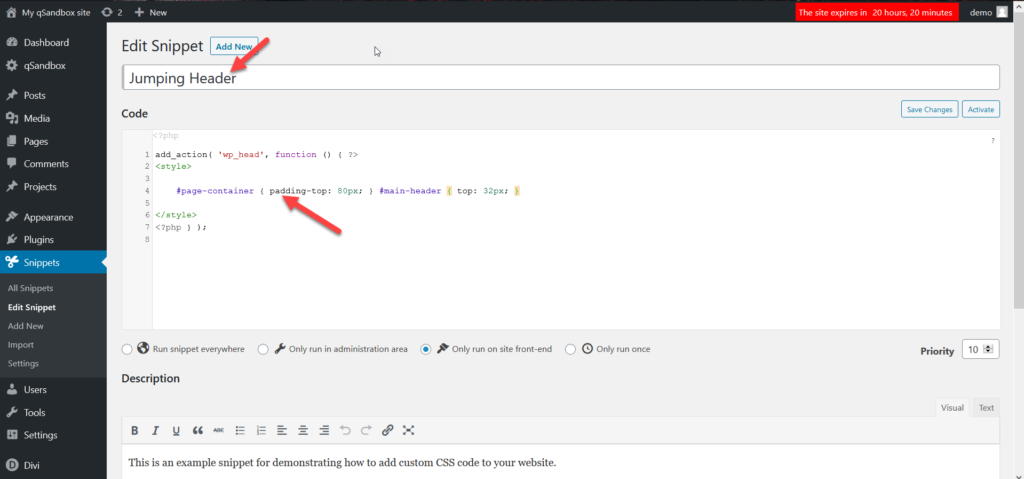1024x479 pixels.
Task: Toggle italic in the description editor
Action: point(155,430)
